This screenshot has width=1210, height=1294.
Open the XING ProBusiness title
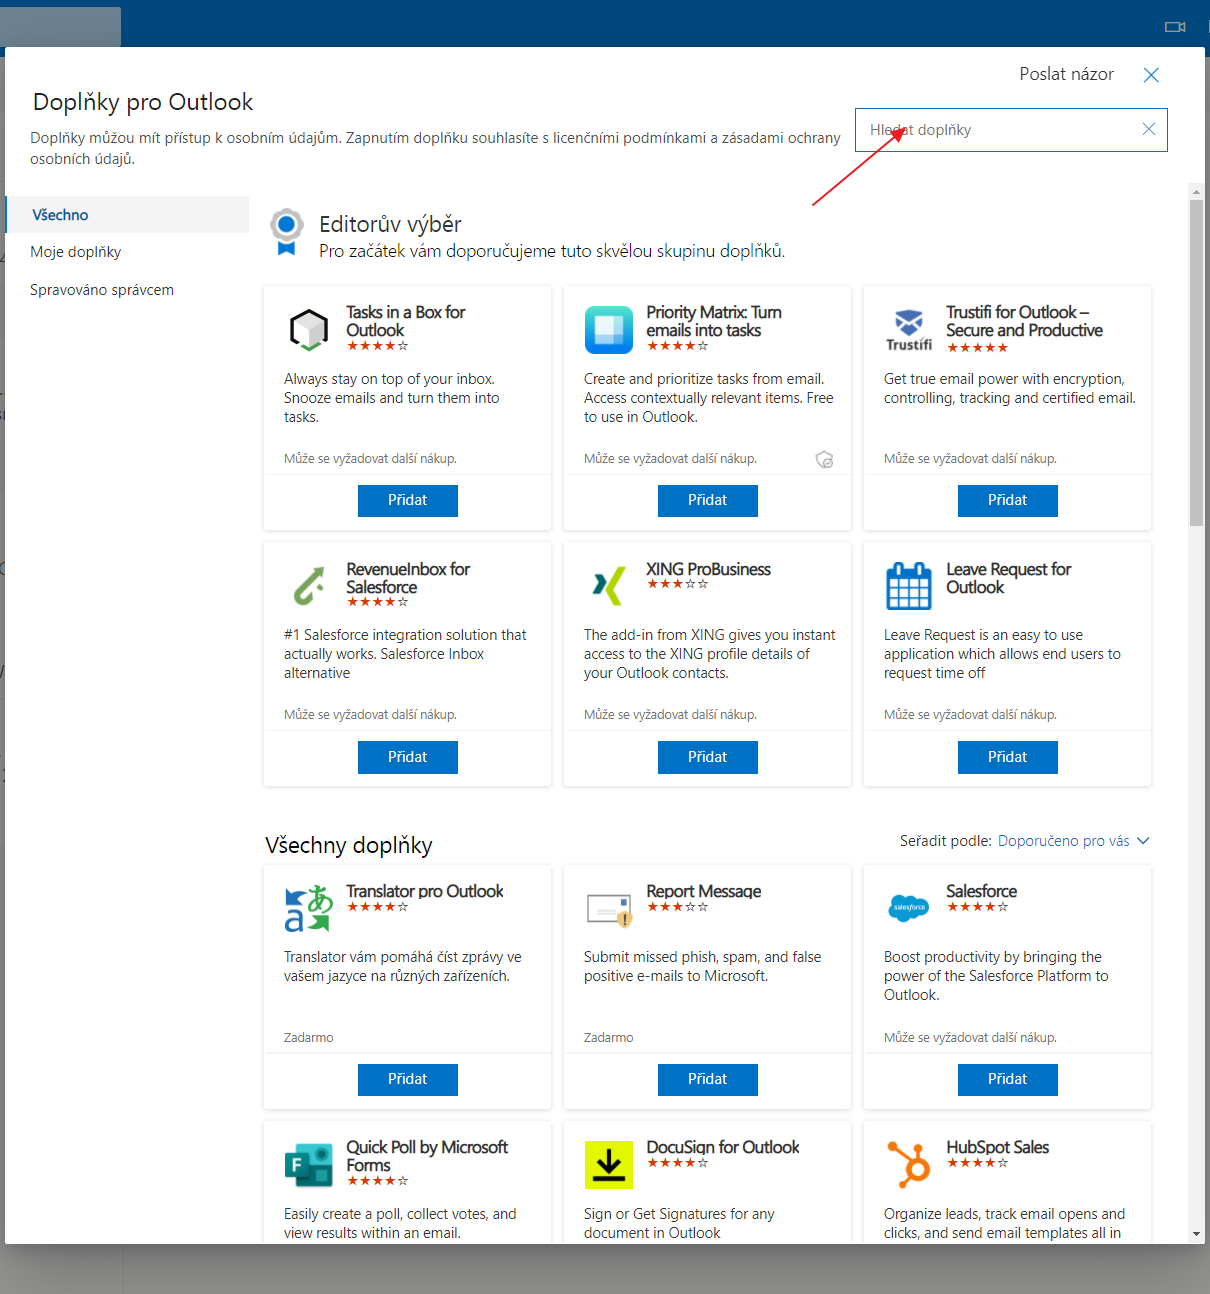(708, 569)
